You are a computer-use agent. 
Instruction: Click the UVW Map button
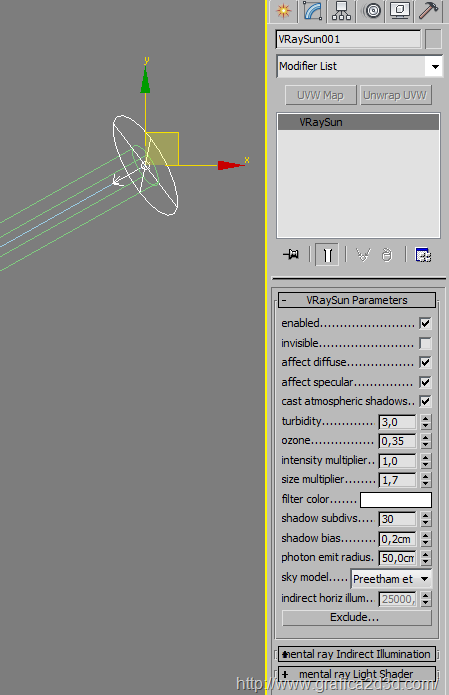pyautogui.click(x=320, y=95)
